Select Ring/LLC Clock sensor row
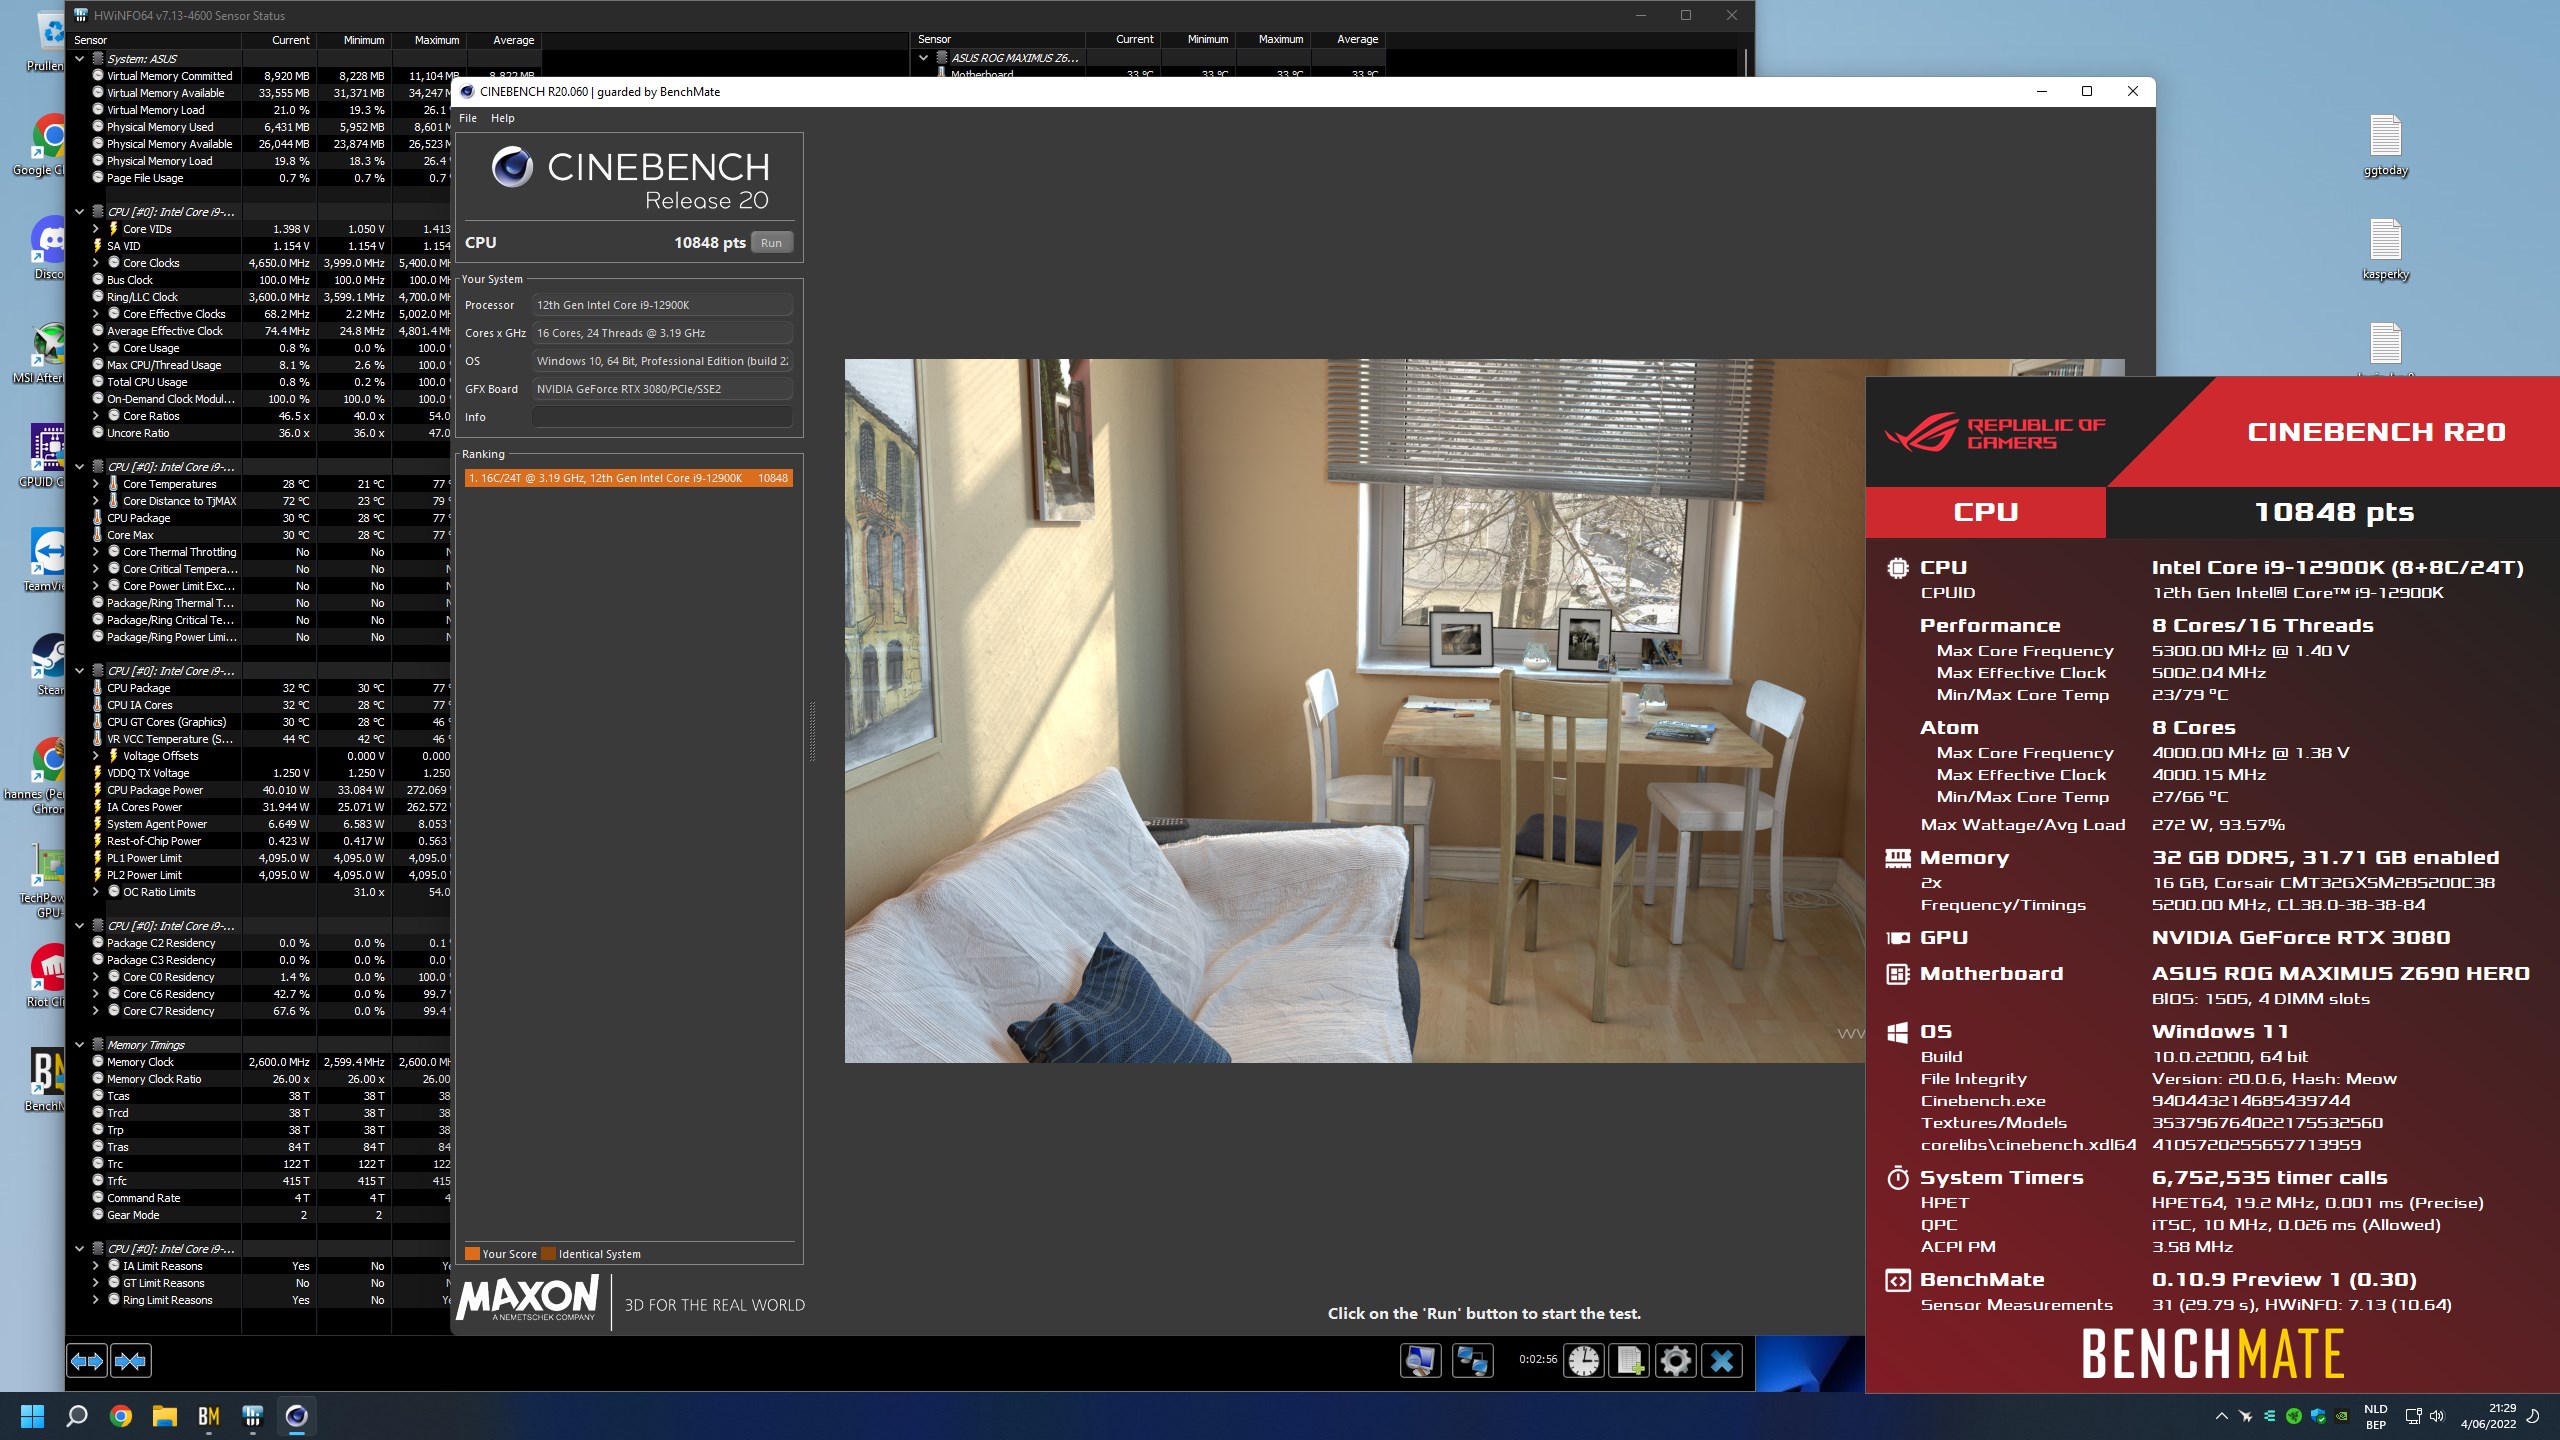This screenshot has height=1440, width=2560. [x=260, y=297]
